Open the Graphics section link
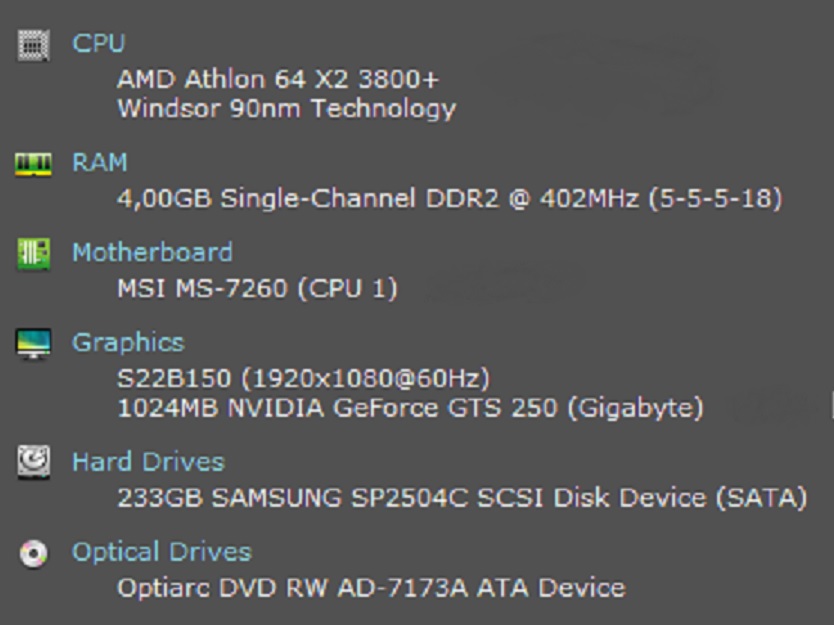This screenshot has width=834, height=625. pyautogui.click(x=129, y=343)
